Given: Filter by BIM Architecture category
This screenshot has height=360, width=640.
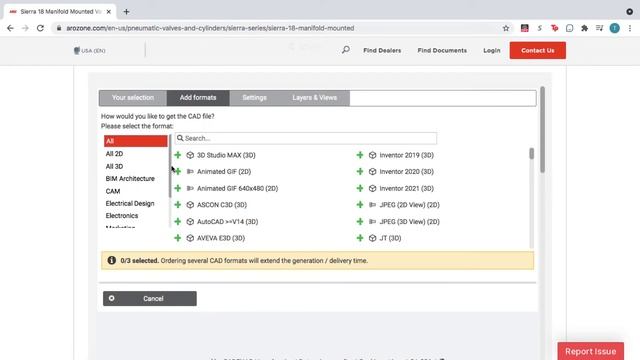Looking at the screenshot, I should [x=130, y=179].
